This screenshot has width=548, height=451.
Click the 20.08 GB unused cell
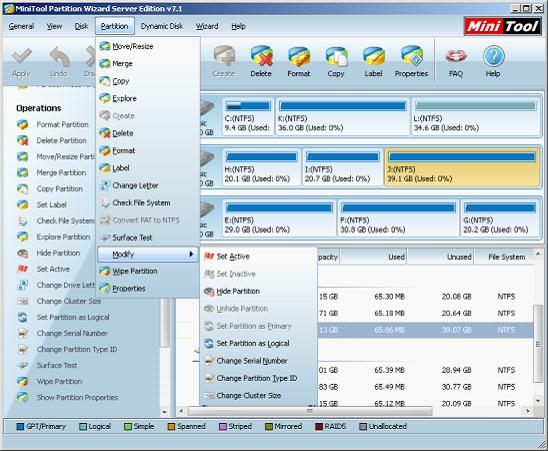(456, 297)
